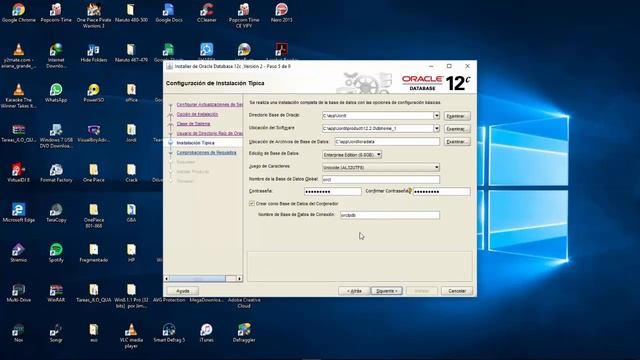Screen dimensions: 640x360
Task: Open the PowerISO desktop icon
Action: (93, 92)
